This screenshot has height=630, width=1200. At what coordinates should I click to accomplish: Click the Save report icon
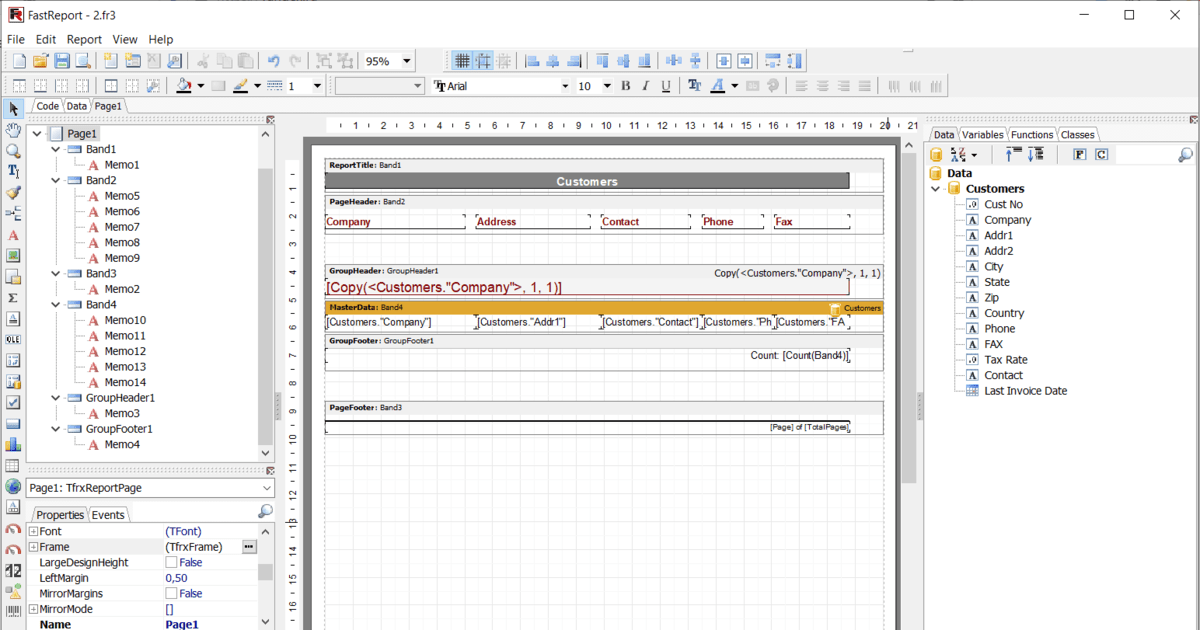(x=61, y=61)
